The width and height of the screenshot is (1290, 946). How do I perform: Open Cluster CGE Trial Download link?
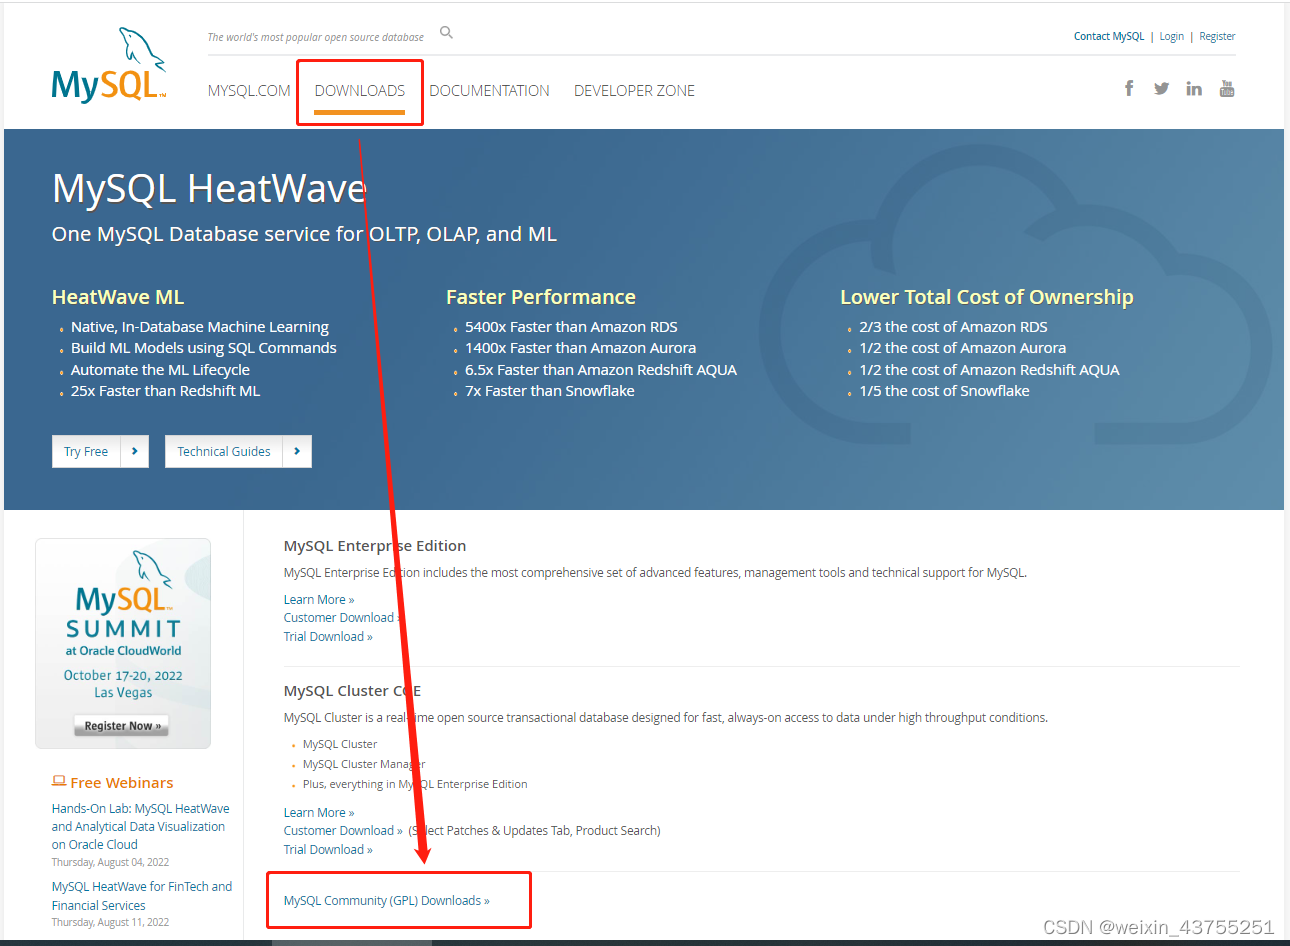pyautogui.click(x=328, y=850)
